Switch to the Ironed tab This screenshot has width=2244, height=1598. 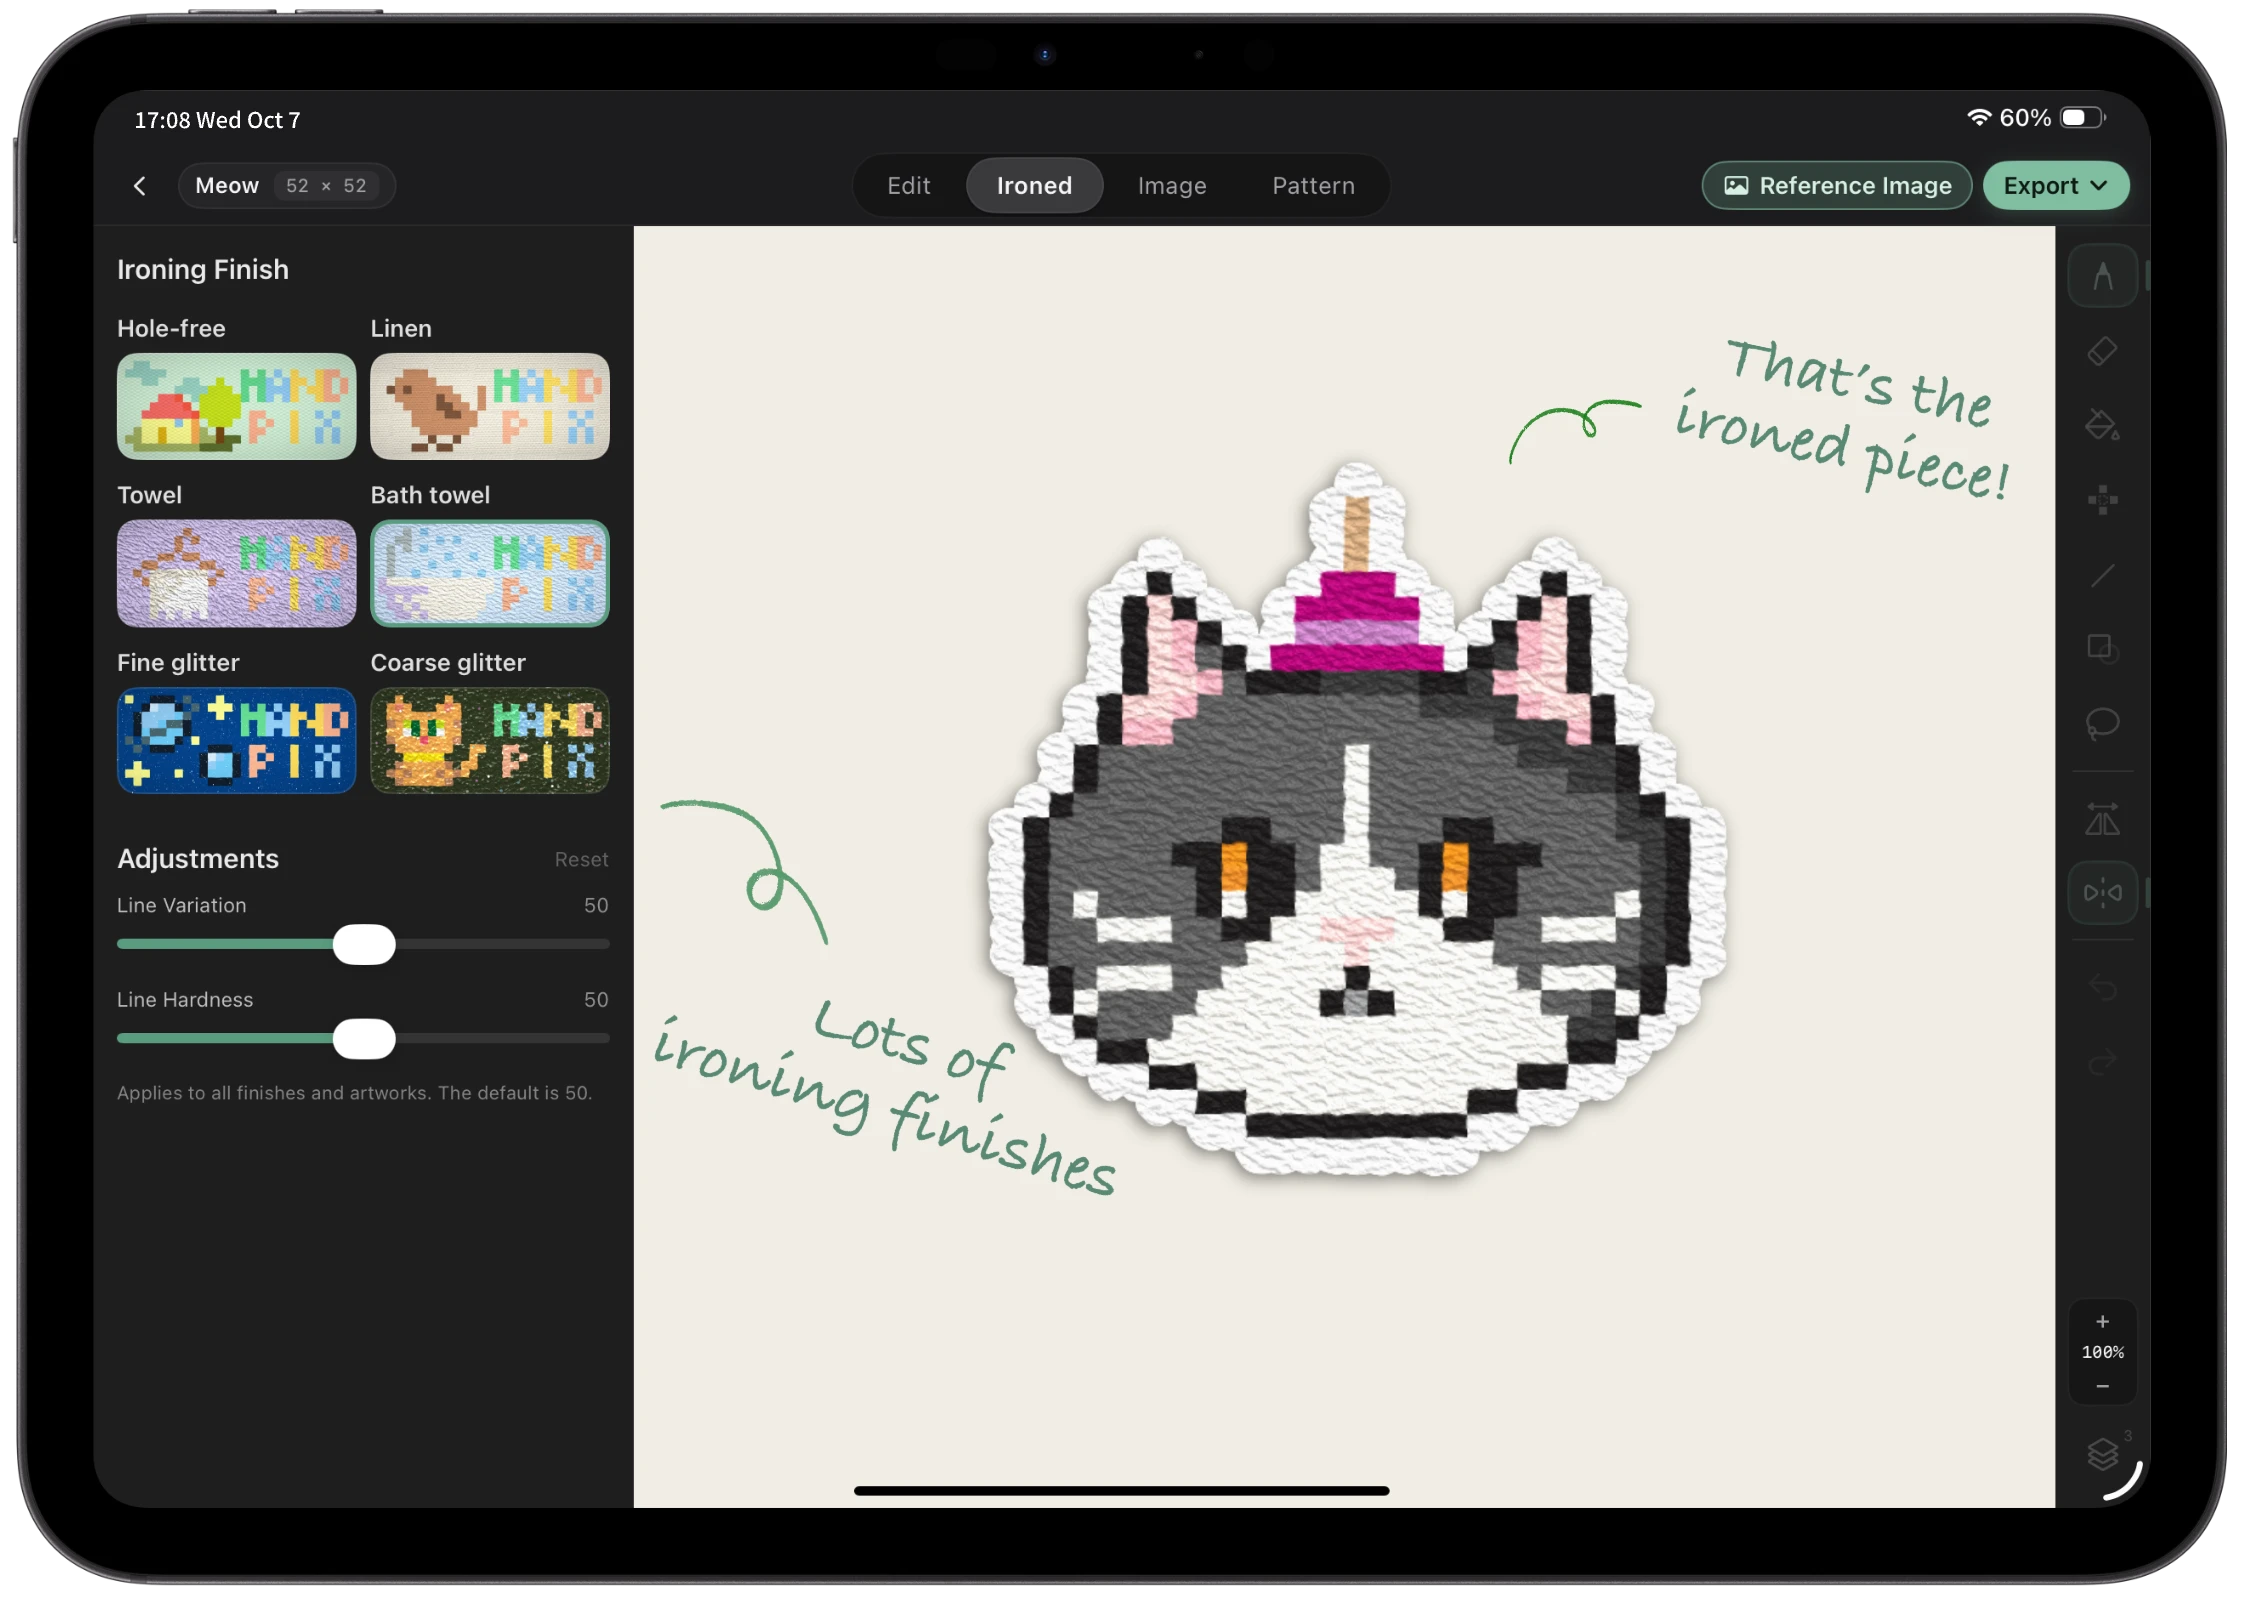(1034, 186)
